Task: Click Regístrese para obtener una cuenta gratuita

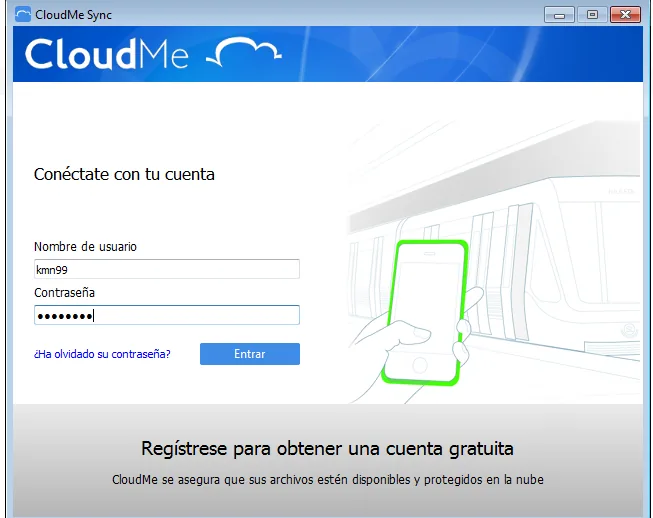Action: pos(327,448)
